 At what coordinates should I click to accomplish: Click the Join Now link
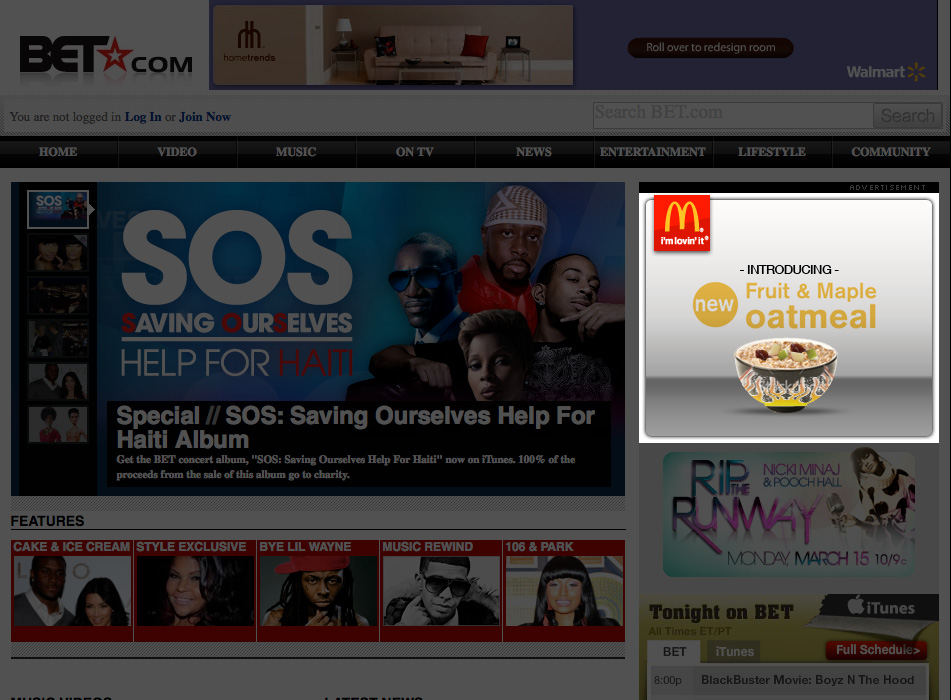click(x=205, y=117)
